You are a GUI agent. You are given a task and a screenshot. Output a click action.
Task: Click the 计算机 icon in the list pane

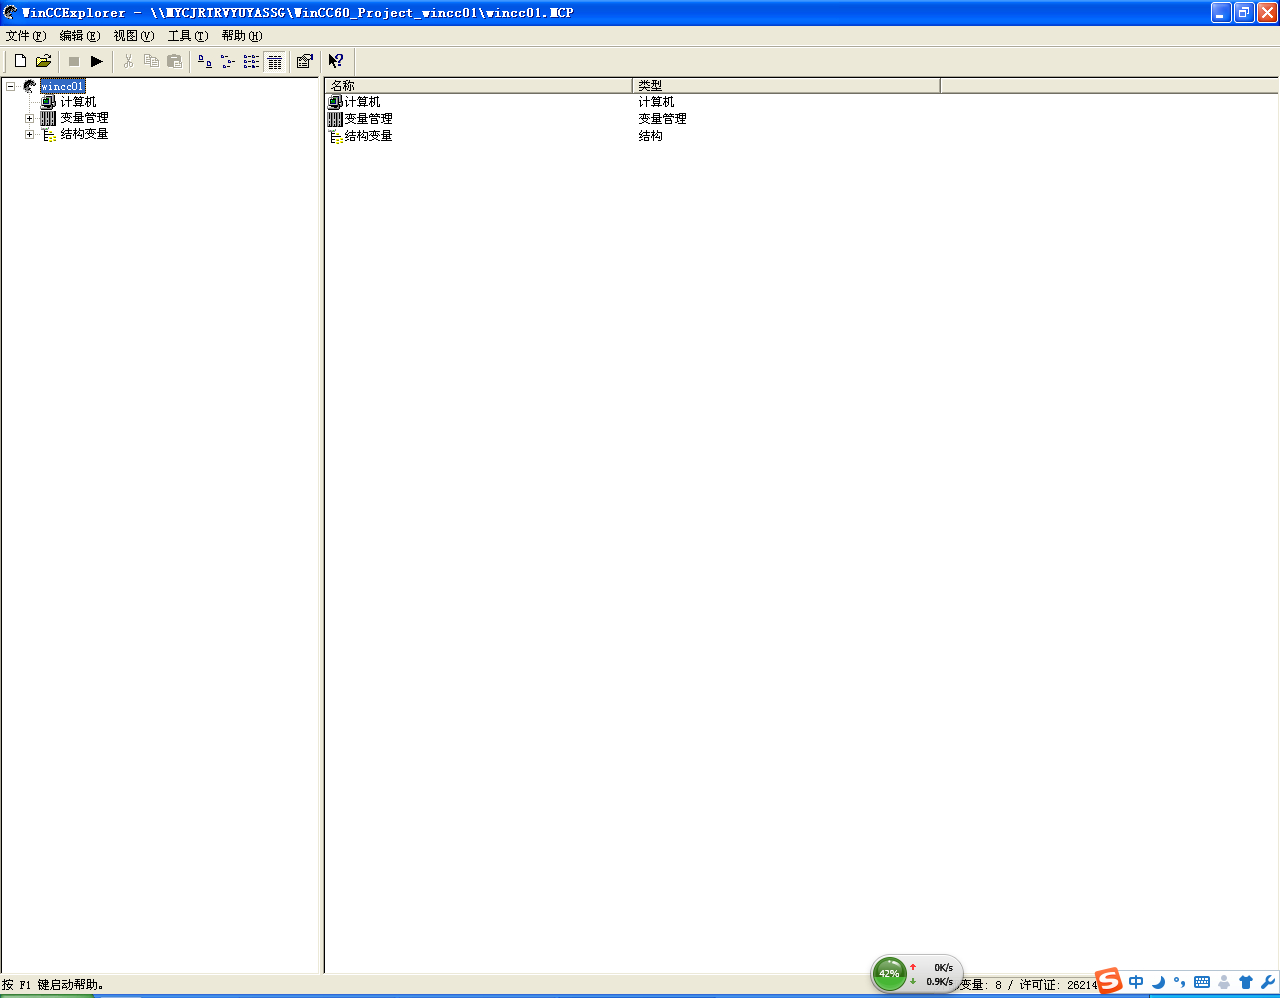335,102
